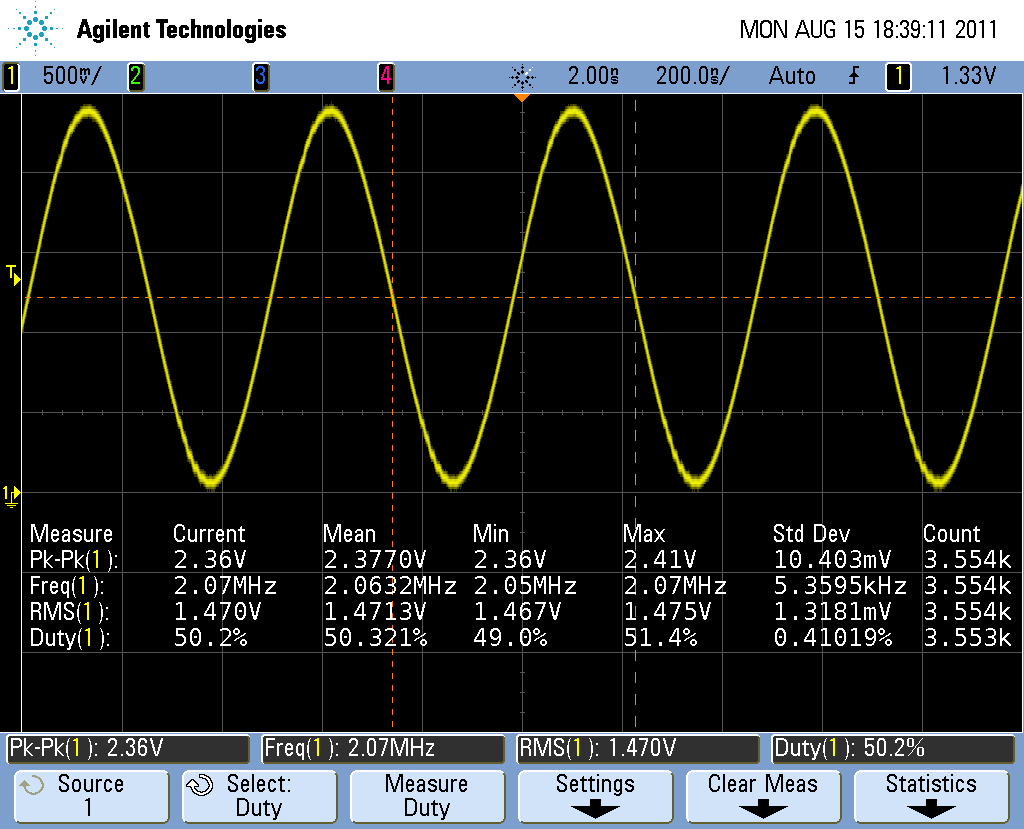Click the Pk-Pk(1) row label
Viewport: 1024px width, 829px height.
[x=74, y=560]
